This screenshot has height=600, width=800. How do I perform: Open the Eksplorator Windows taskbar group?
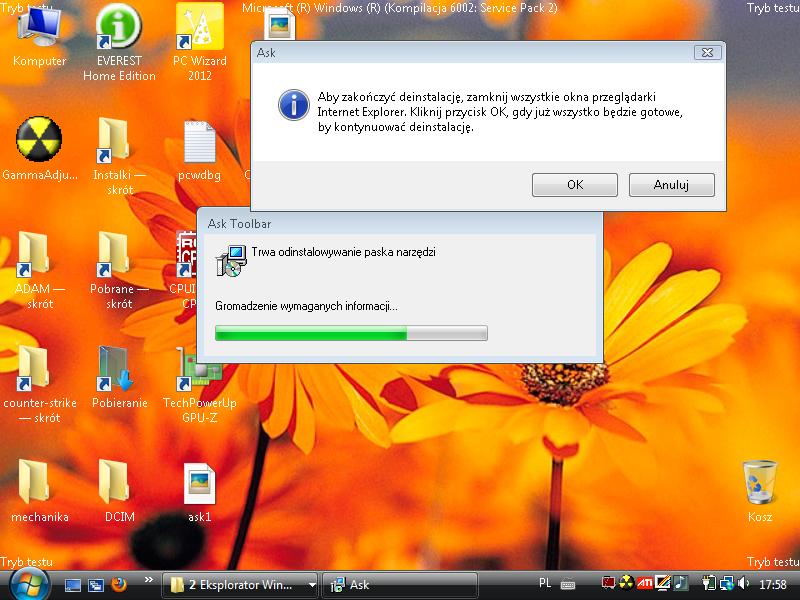(240, 585)
